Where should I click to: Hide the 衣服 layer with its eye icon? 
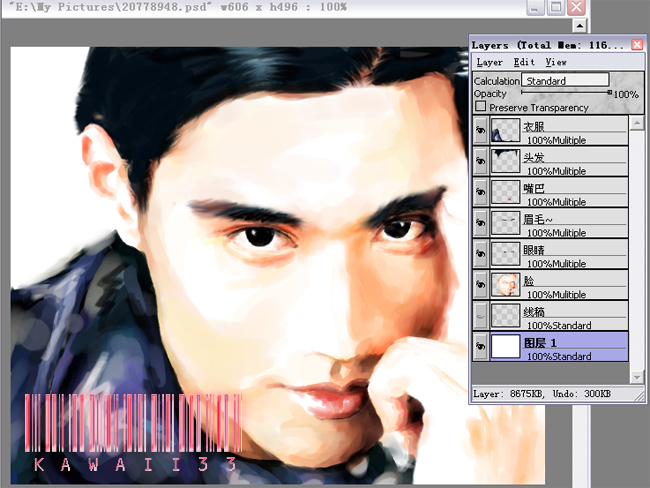(x=480, y=131)
